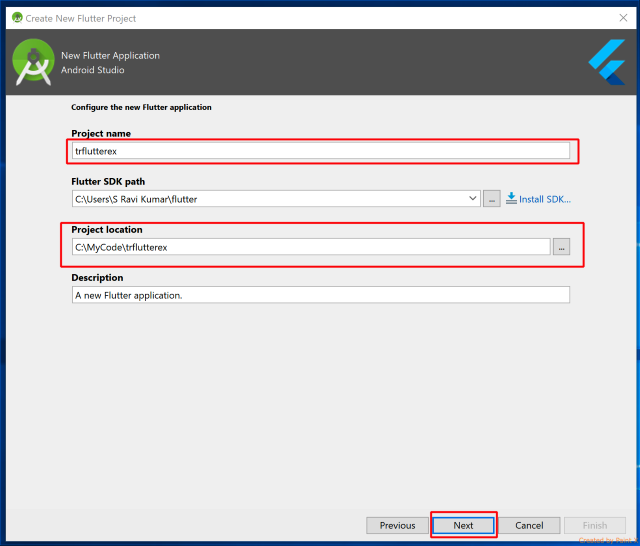Open the browse button for Flutter SDK path
This screenshot has width=640, height=546.
point(491,199)
